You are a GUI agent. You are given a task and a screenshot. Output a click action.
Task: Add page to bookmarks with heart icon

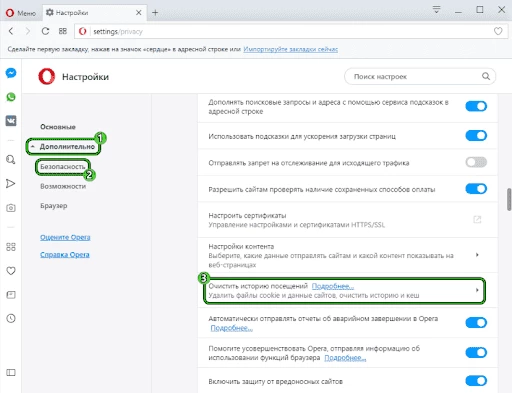pos(498,31)
